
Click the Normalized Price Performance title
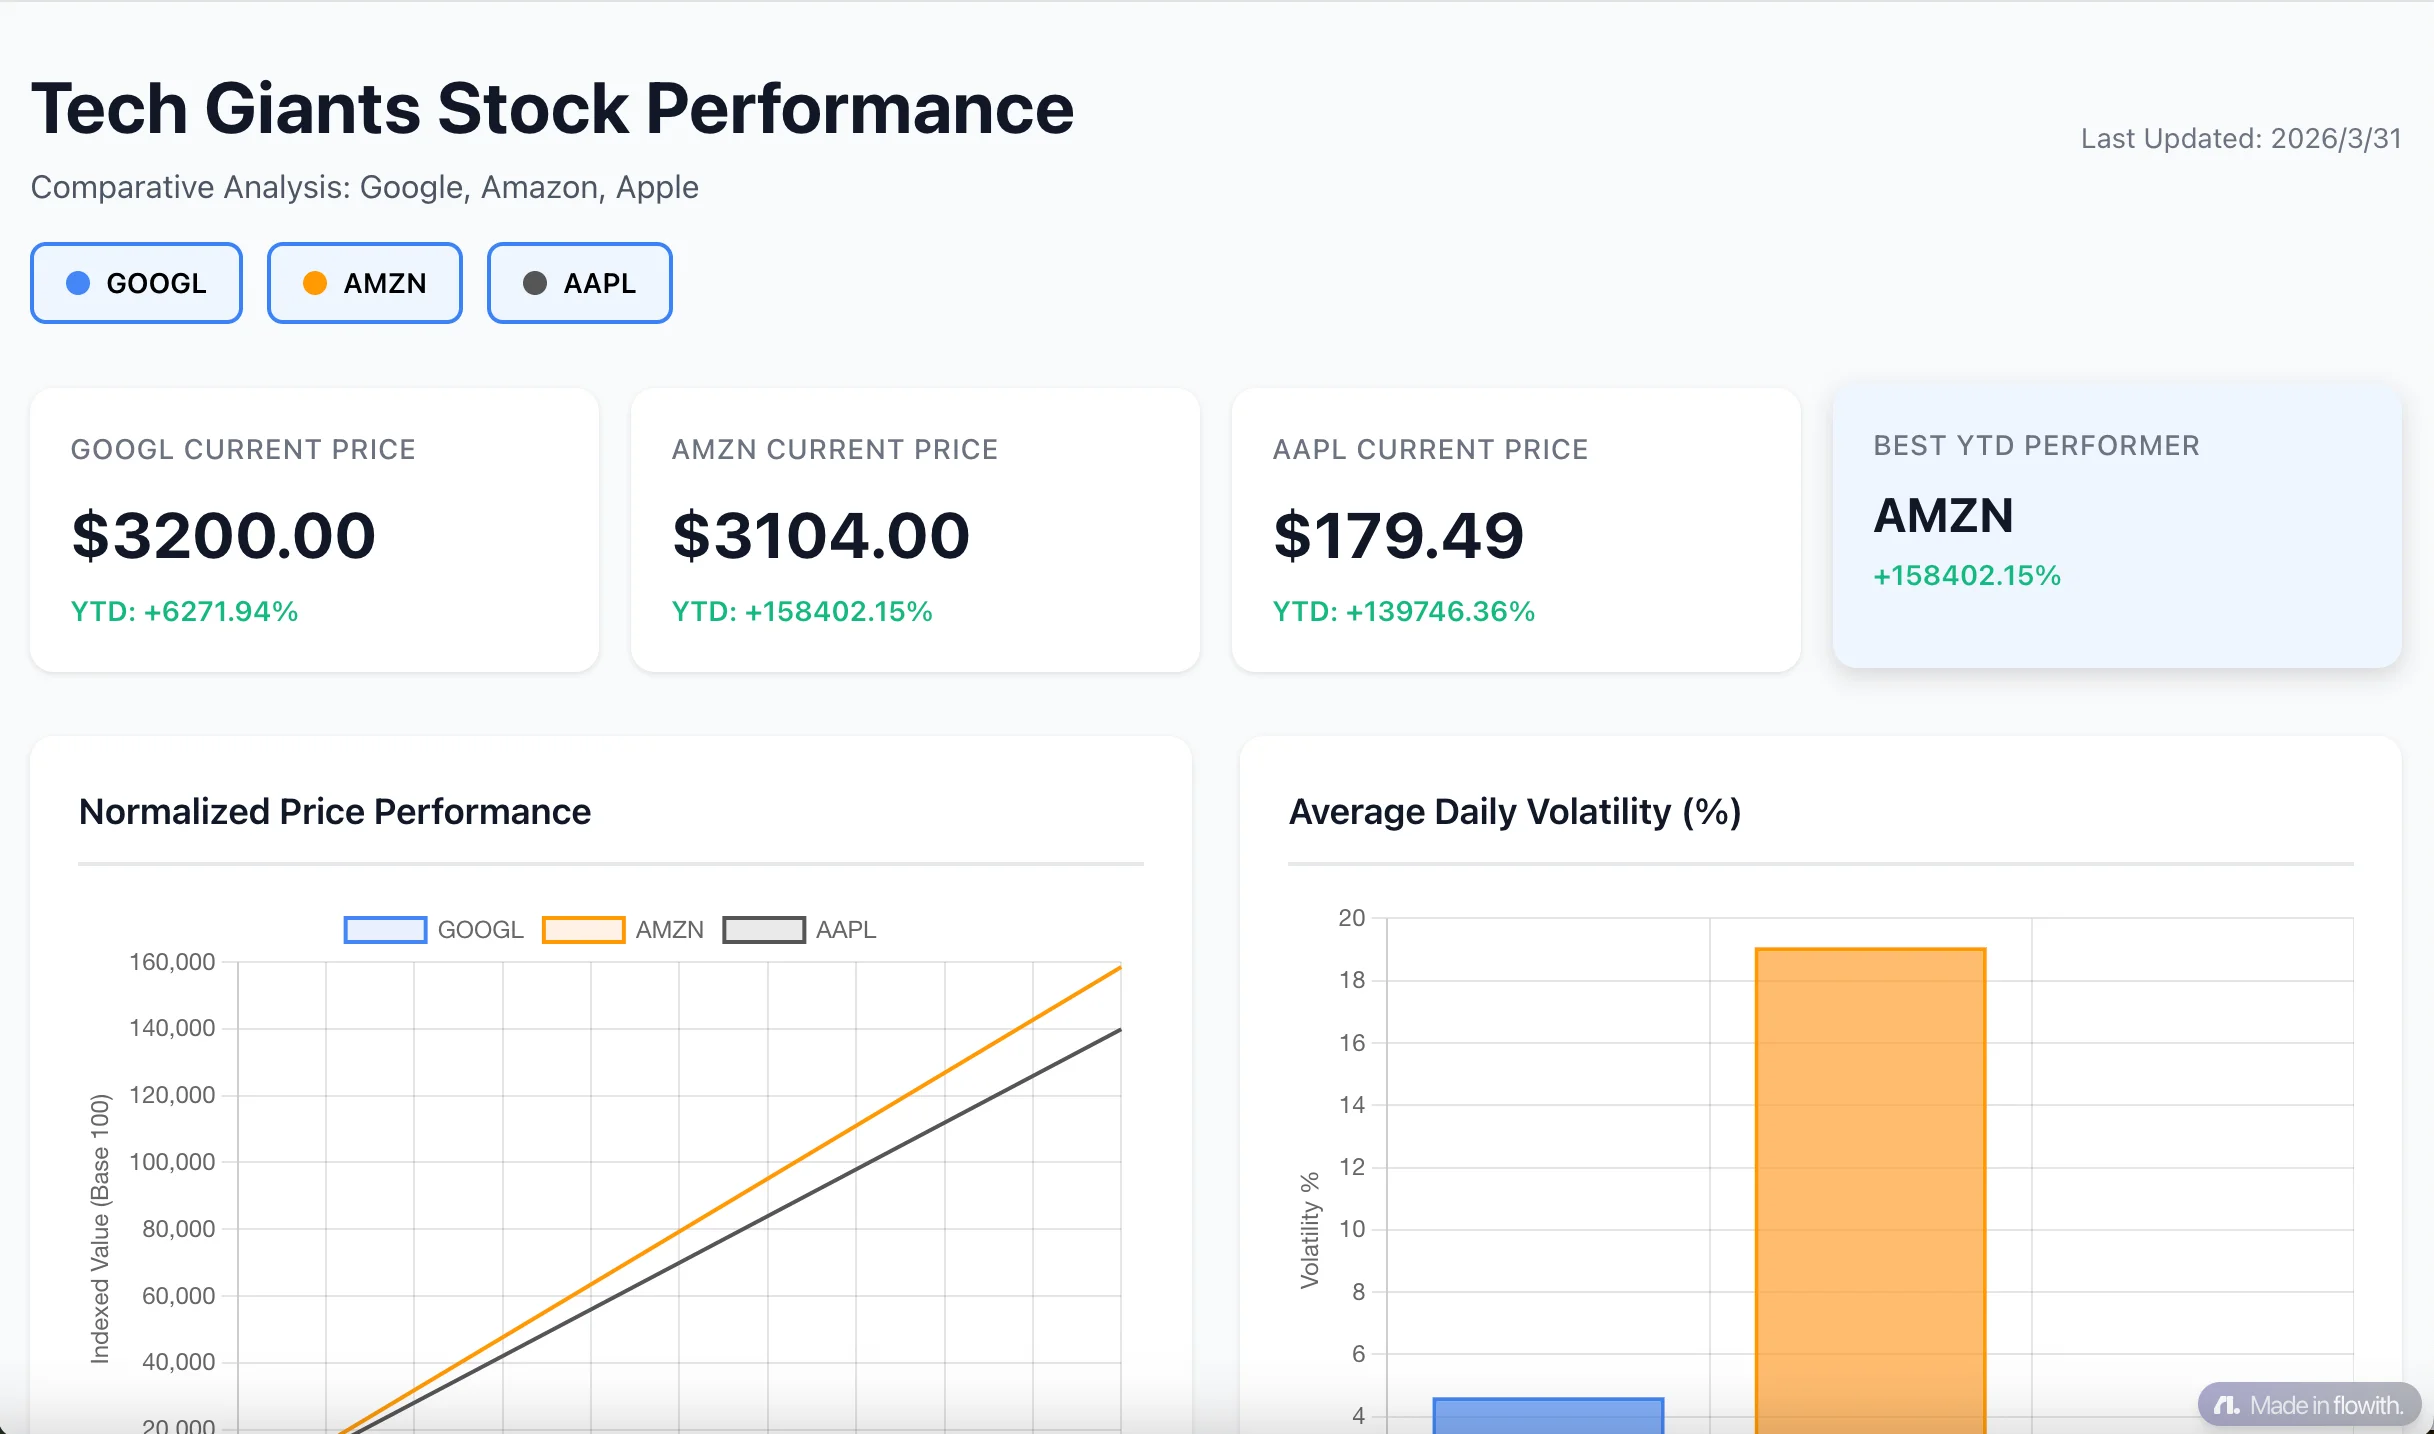(335, 811)
